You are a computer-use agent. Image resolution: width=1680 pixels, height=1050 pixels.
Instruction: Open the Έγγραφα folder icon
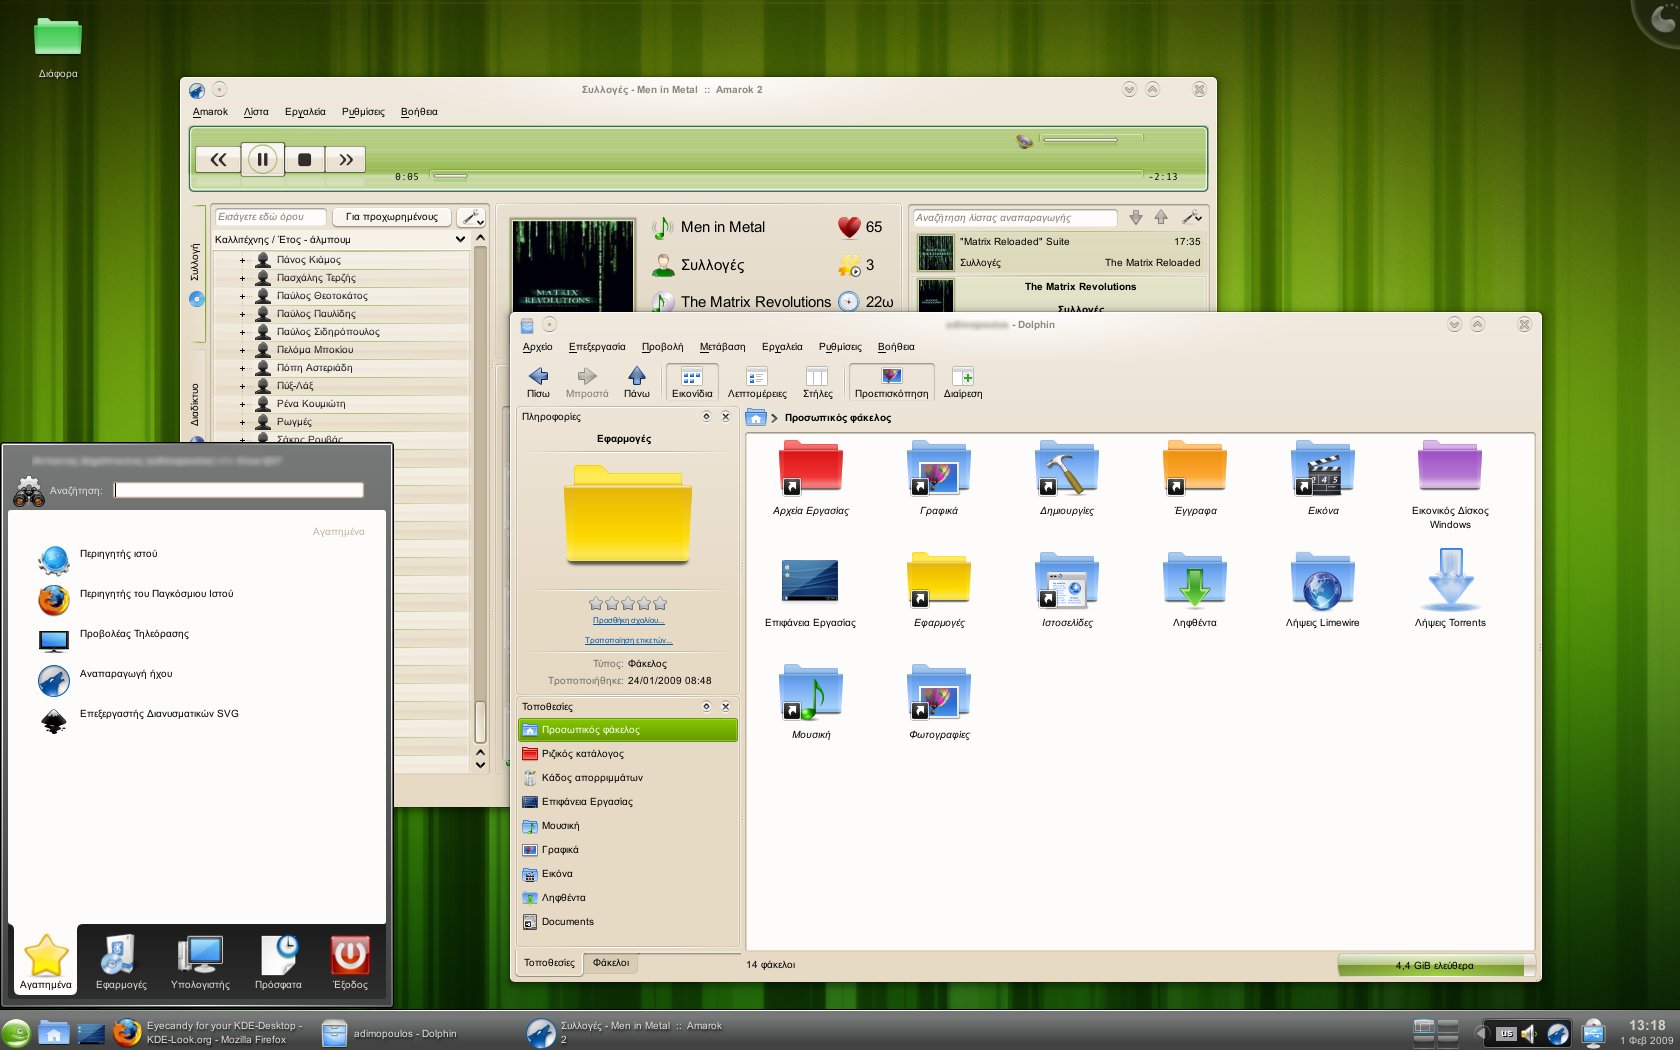(x=1195, y=478)
